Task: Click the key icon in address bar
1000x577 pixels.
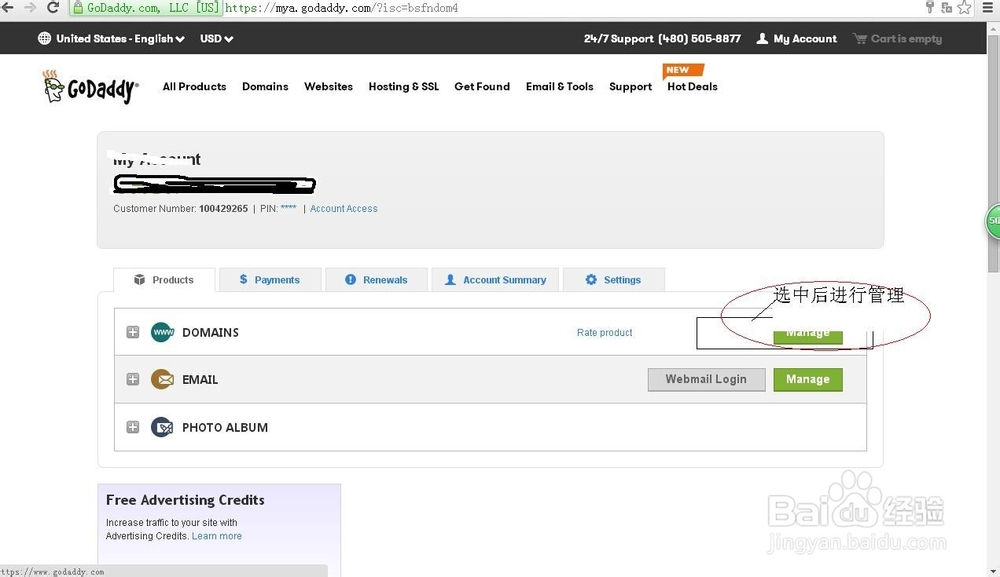Action: (x=930, y=7)
